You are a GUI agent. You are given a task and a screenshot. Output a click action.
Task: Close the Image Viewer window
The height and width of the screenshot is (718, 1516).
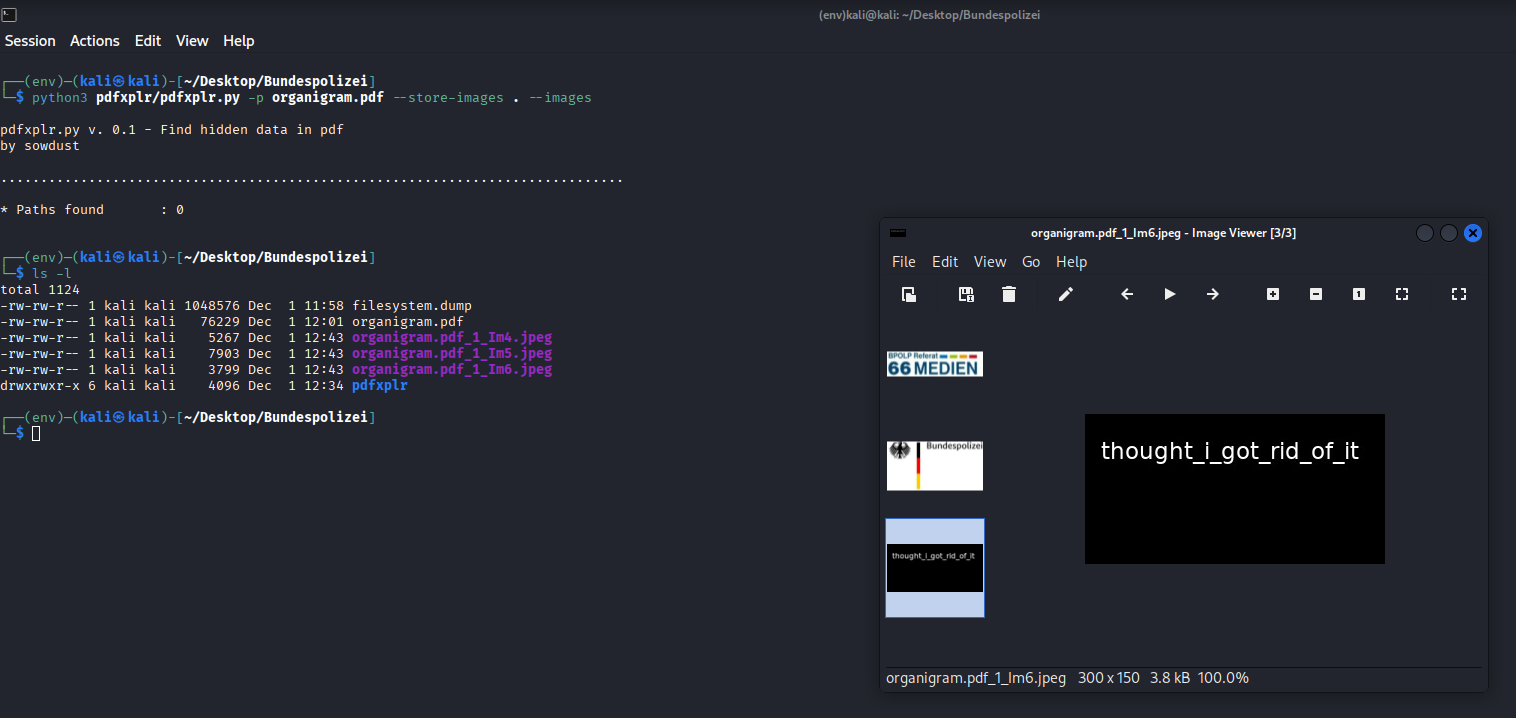click(1472, 233)
